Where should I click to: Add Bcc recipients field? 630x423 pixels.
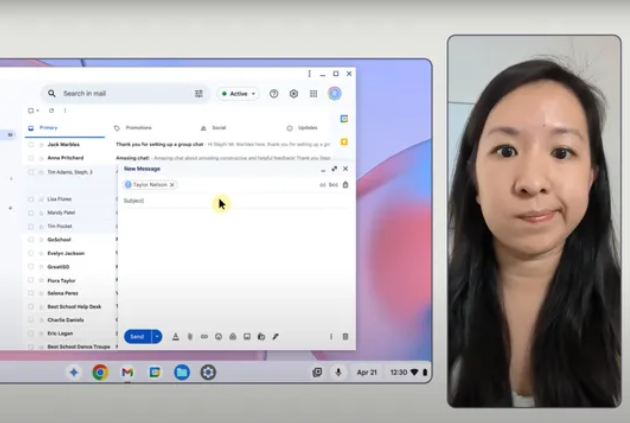pyautogui.click(x=333, y=185)
